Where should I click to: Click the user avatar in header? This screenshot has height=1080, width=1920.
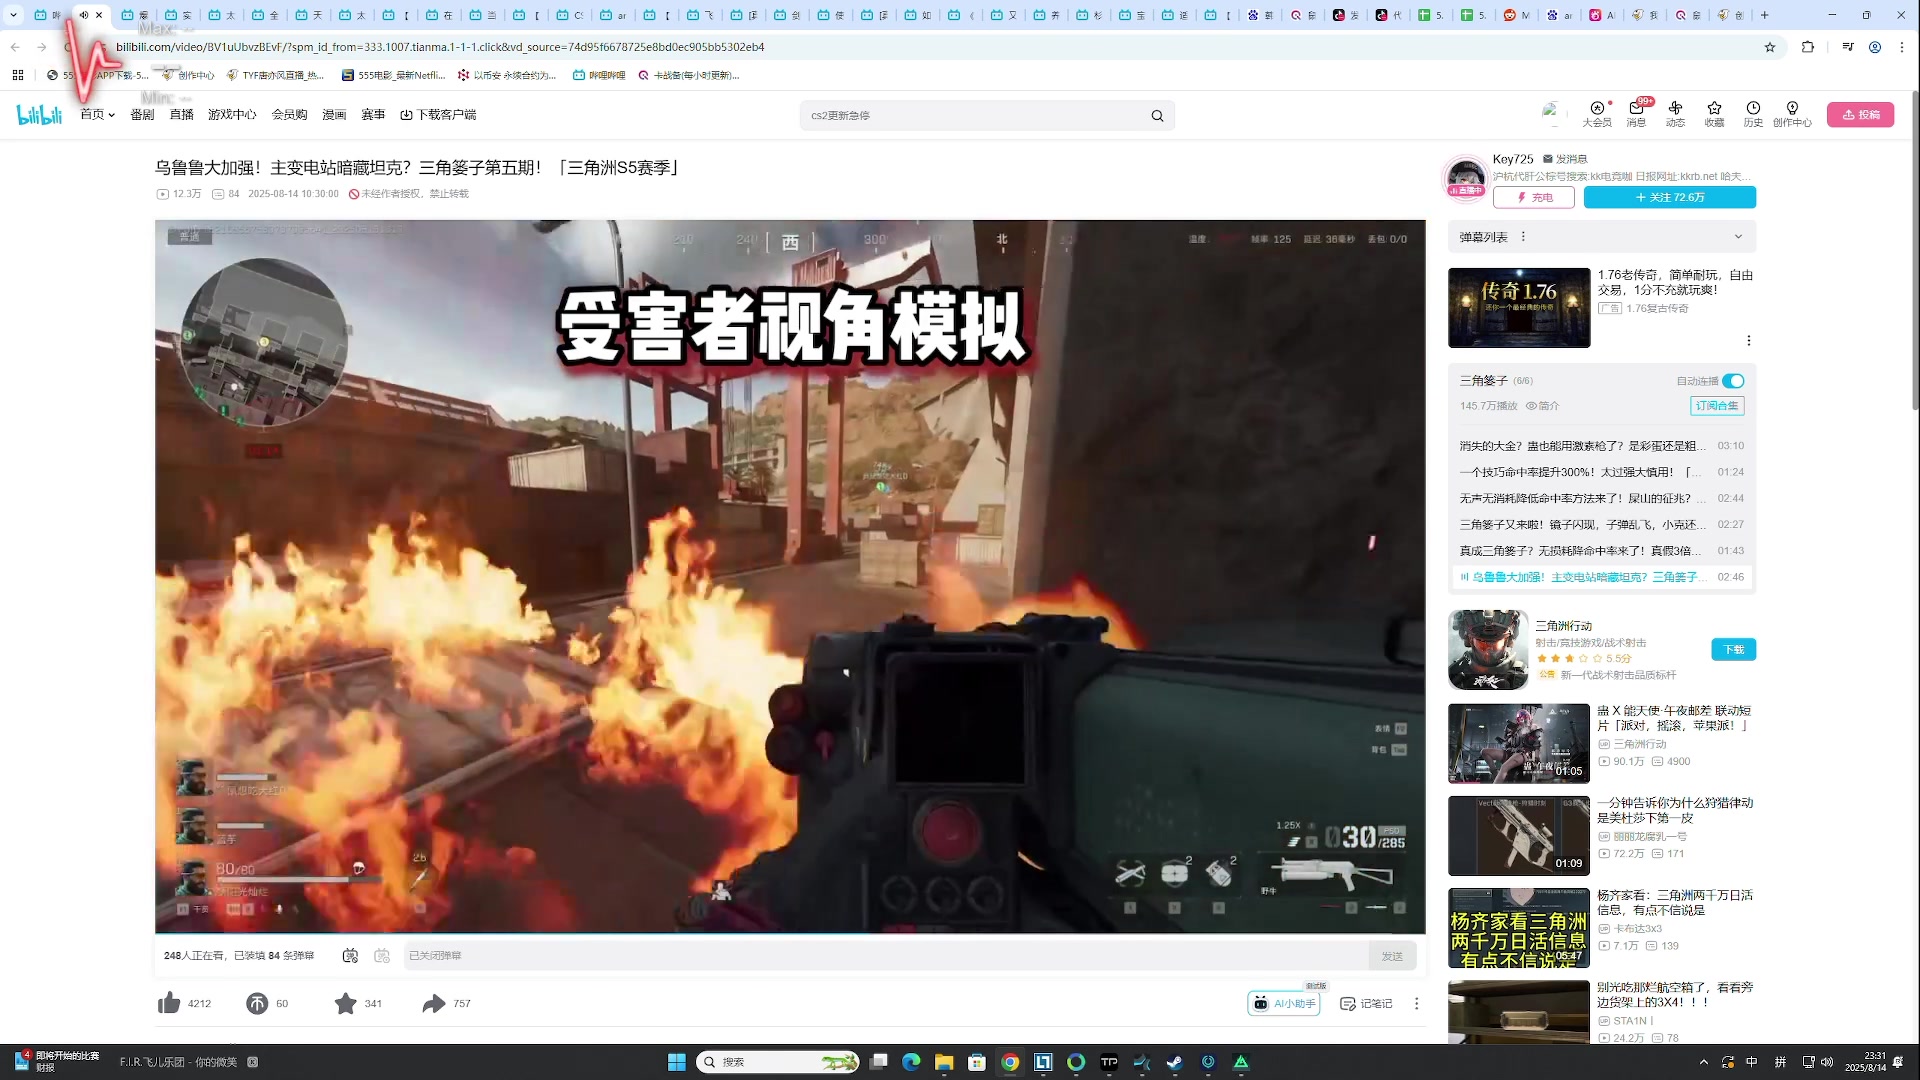[1552, 113]
